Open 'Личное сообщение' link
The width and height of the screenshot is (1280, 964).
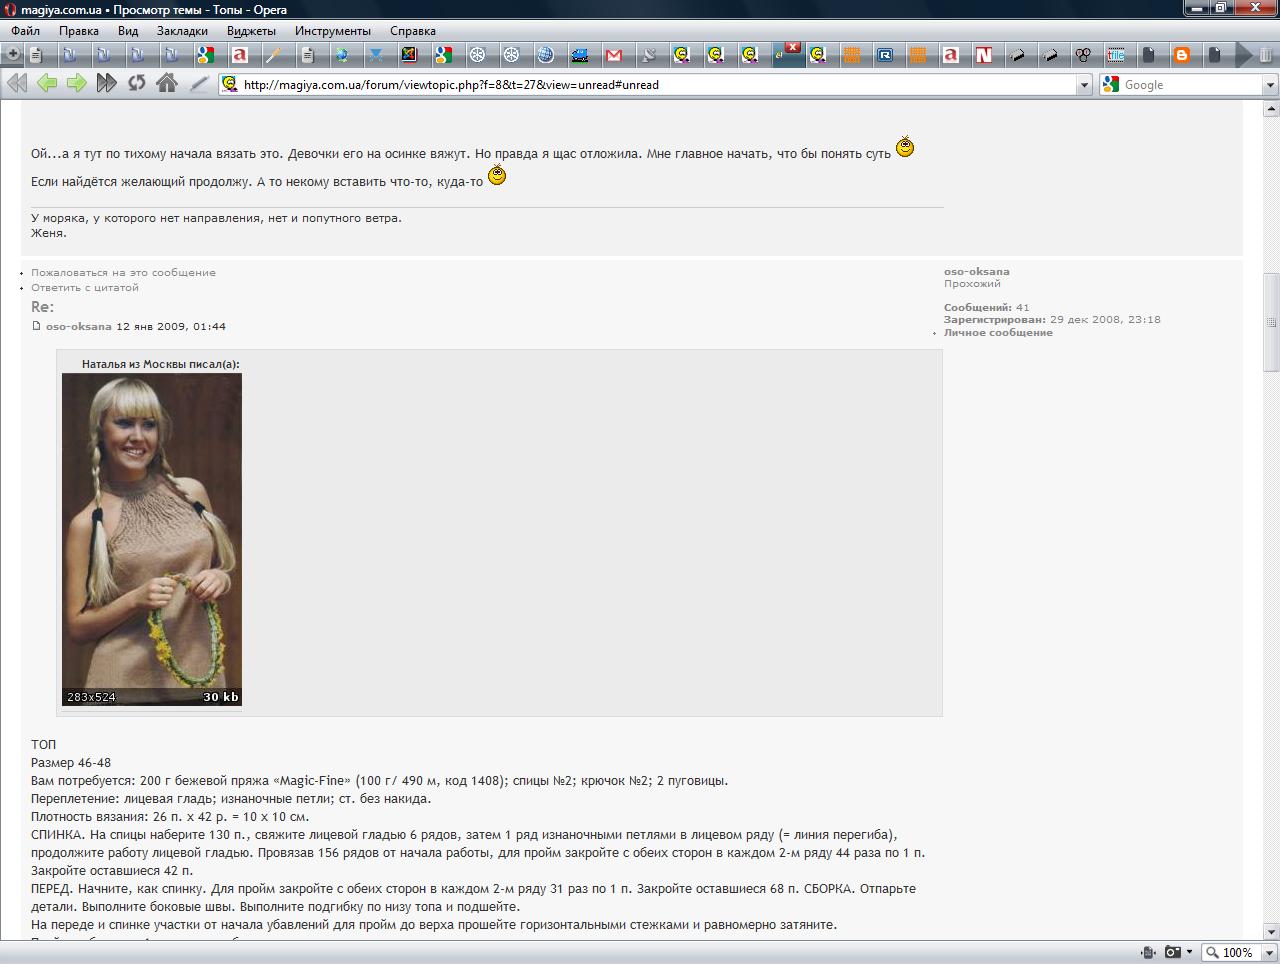(x=998, y=332)
